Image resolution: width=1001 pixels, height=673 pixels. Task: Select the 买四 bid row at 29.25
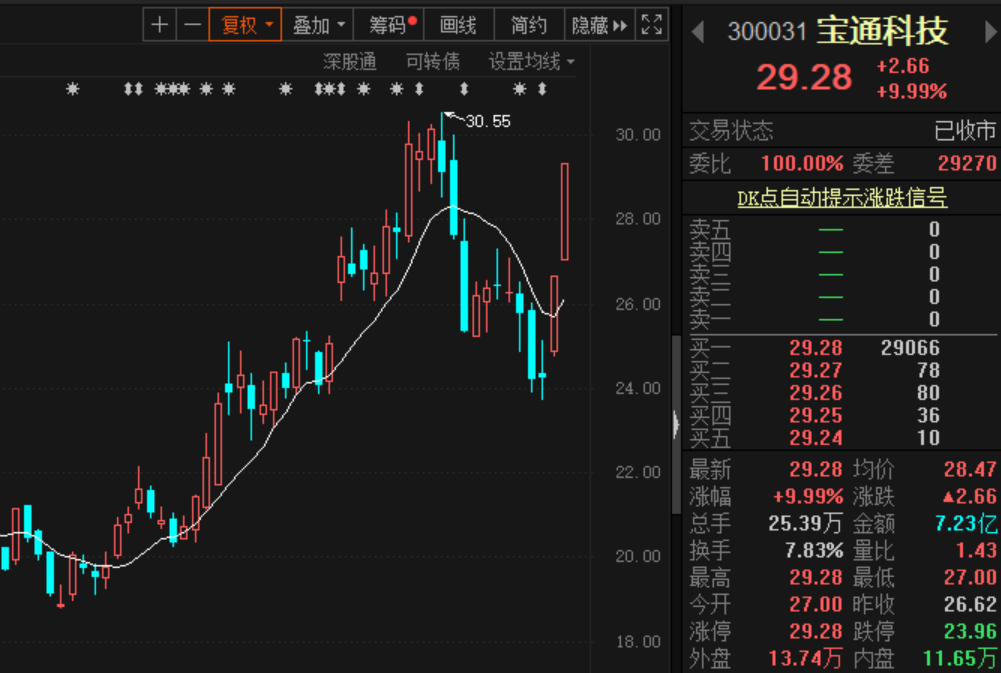[841, 416]
